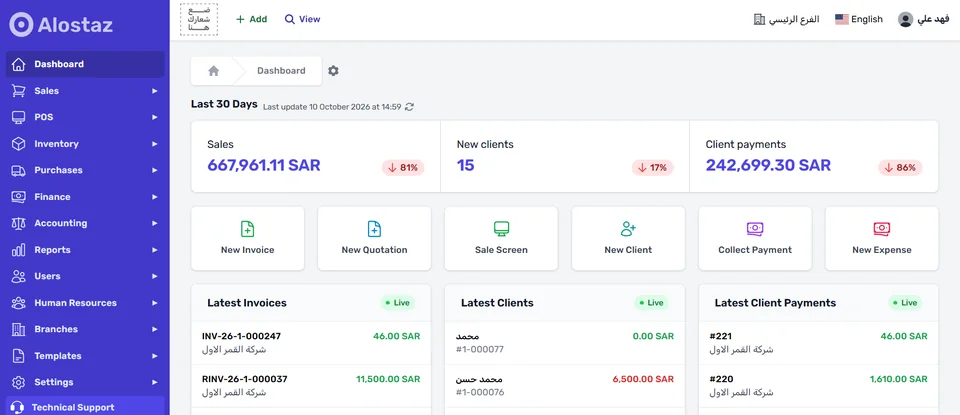Click Live badge on Latest Client Payments
The width and height of the screenshot is (960, 415).
[905, 303]
